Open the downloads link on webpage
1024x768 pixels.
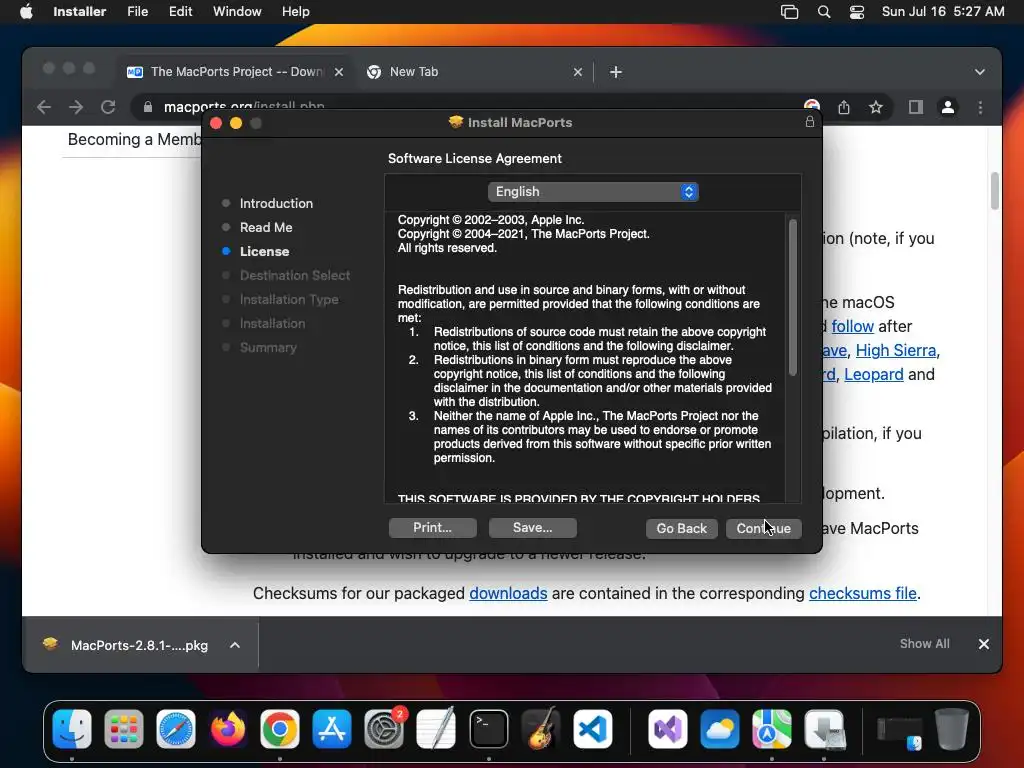(508, 593)
